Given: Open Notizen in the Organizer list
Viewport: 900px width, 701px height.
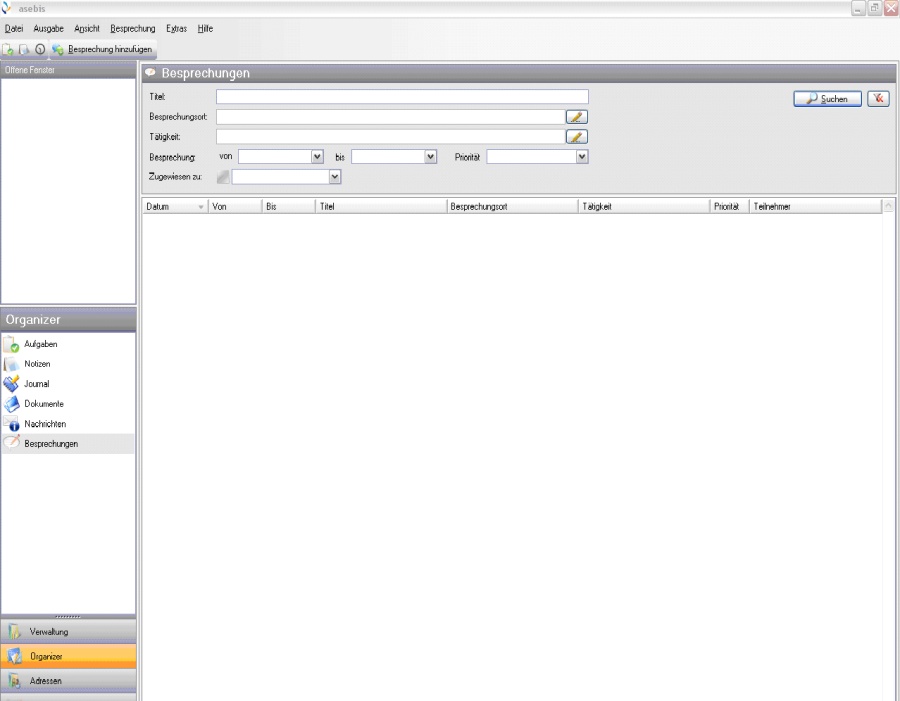Looking at the screenshot, I should (37, 364).
